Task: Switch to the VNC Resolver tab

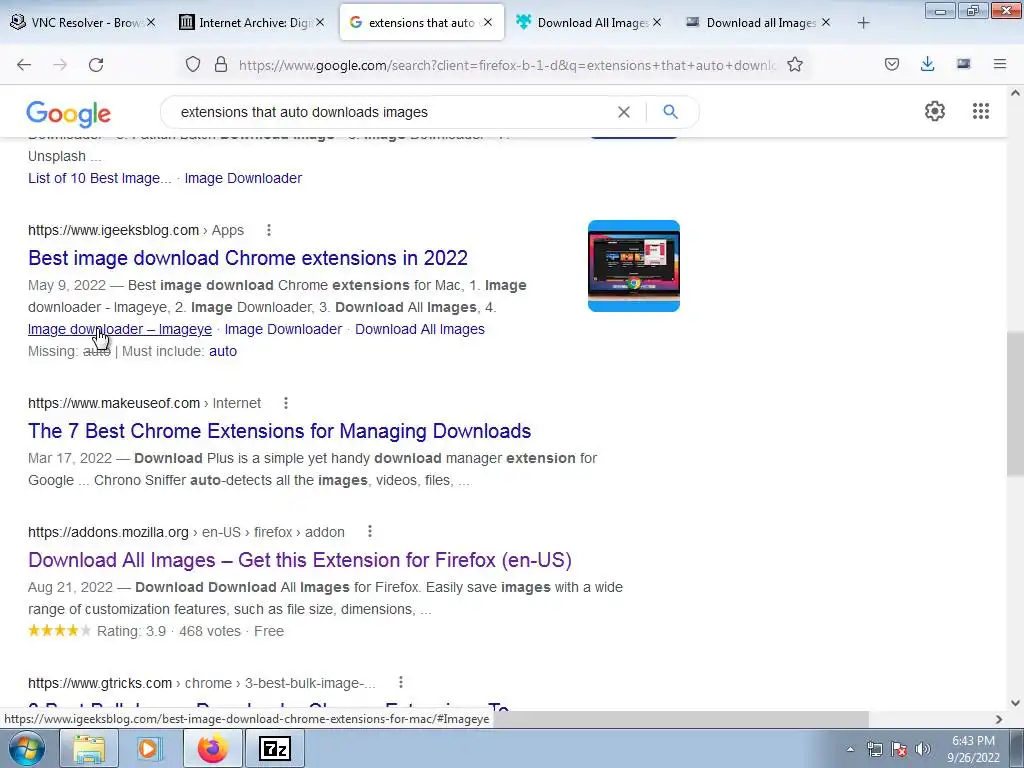Action: [x=82, y=22]
